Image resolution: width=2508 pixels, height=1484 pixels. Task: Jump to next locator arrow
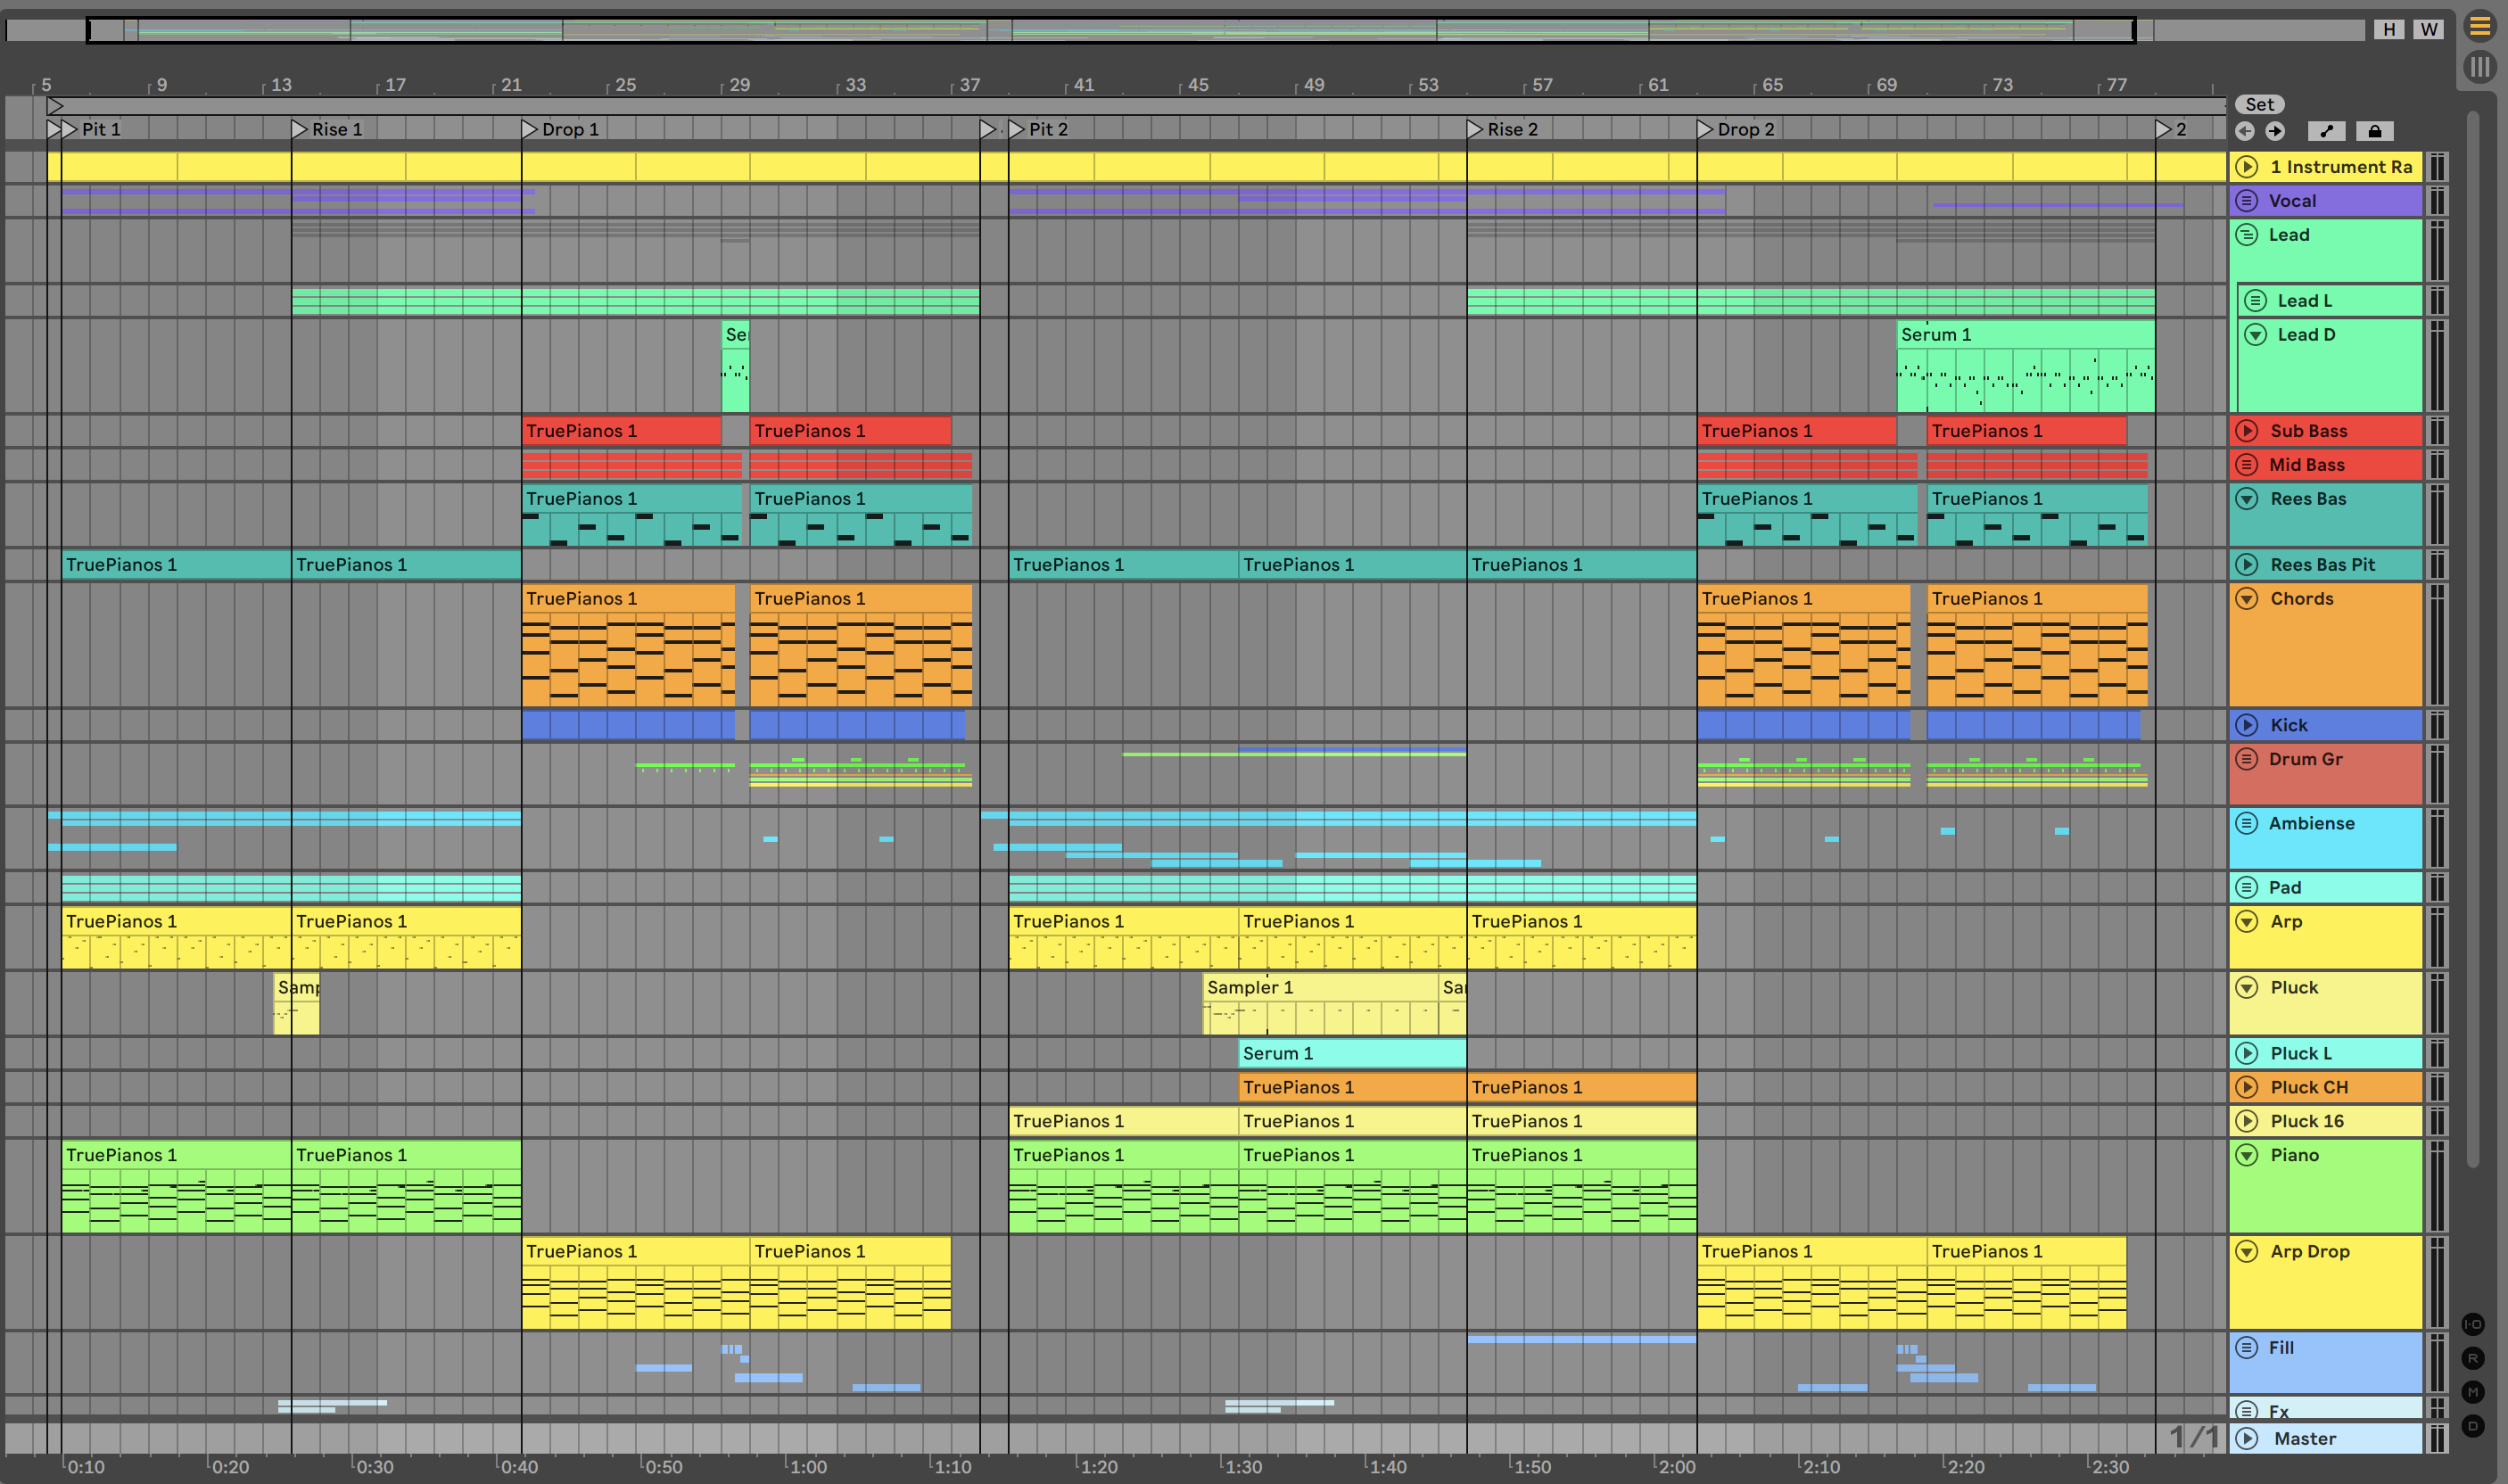click(2275, 131)
